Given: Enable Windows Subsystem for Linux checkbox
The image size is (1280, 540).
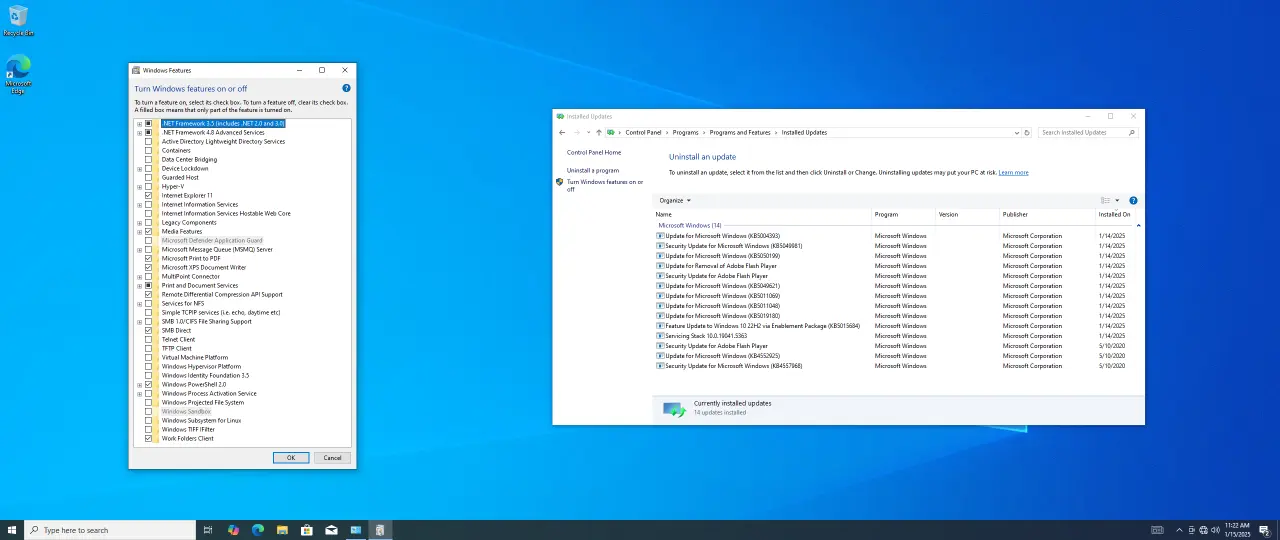Looking at the screenshot, I should pos(148,420).
